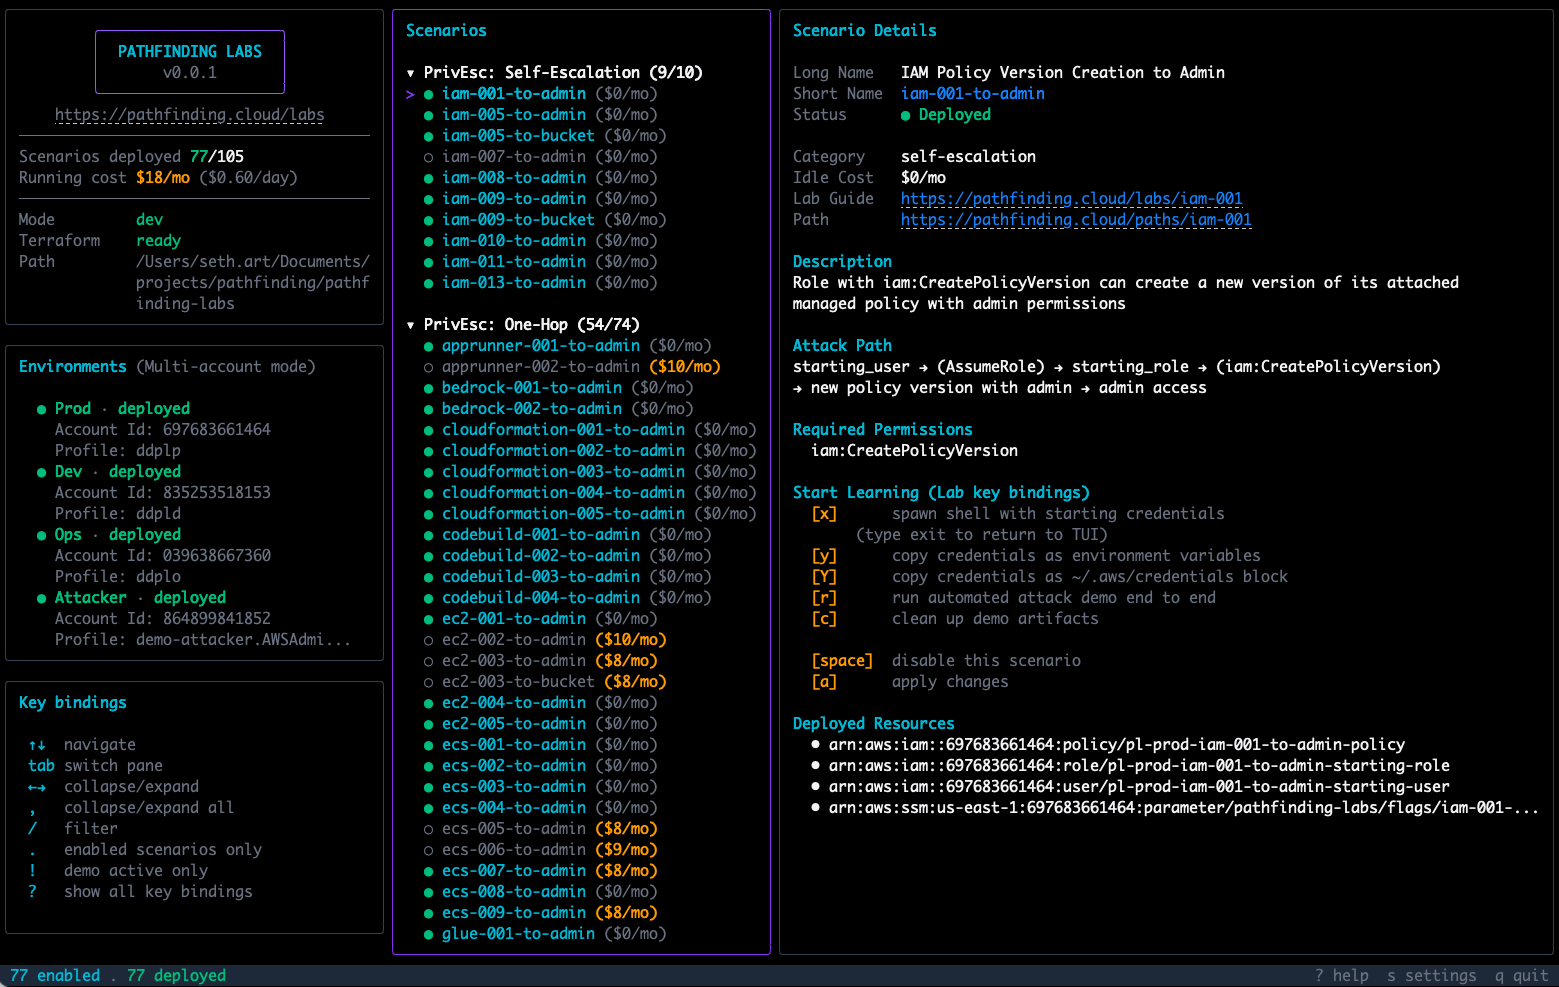Click the hollow status dot of iam-007-to-admin
The image size is (1559, 987).
pos(429,157)
